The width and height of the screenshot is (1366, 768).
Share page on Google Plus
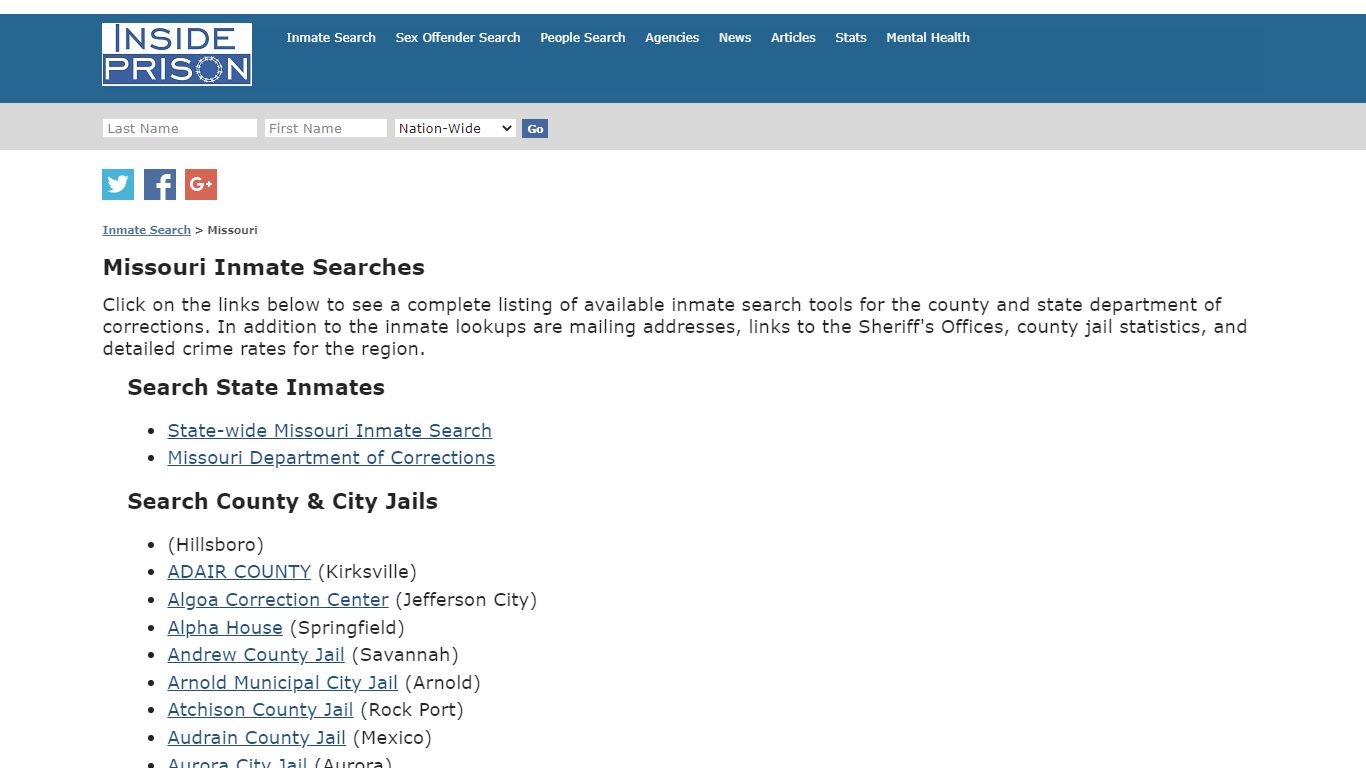coord(201,184)
